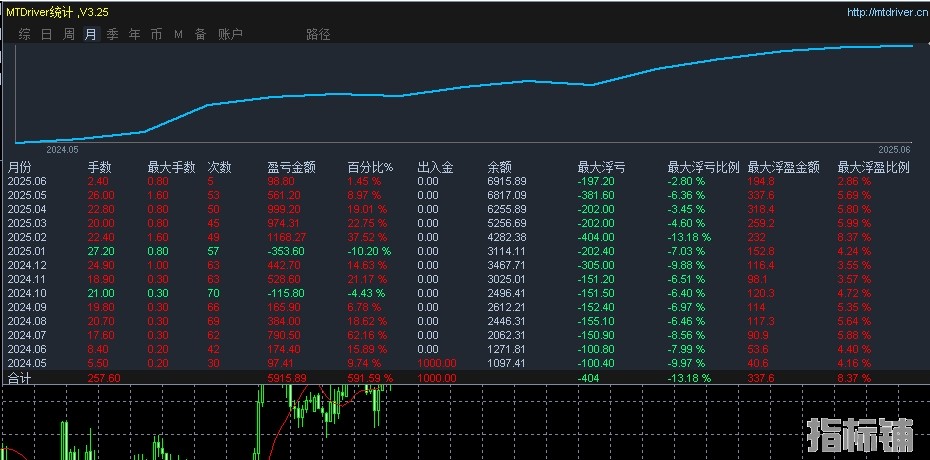This screenshot has width=930, height=460.
Task: Open the 账户 account tab
Action: pos(230,34)
